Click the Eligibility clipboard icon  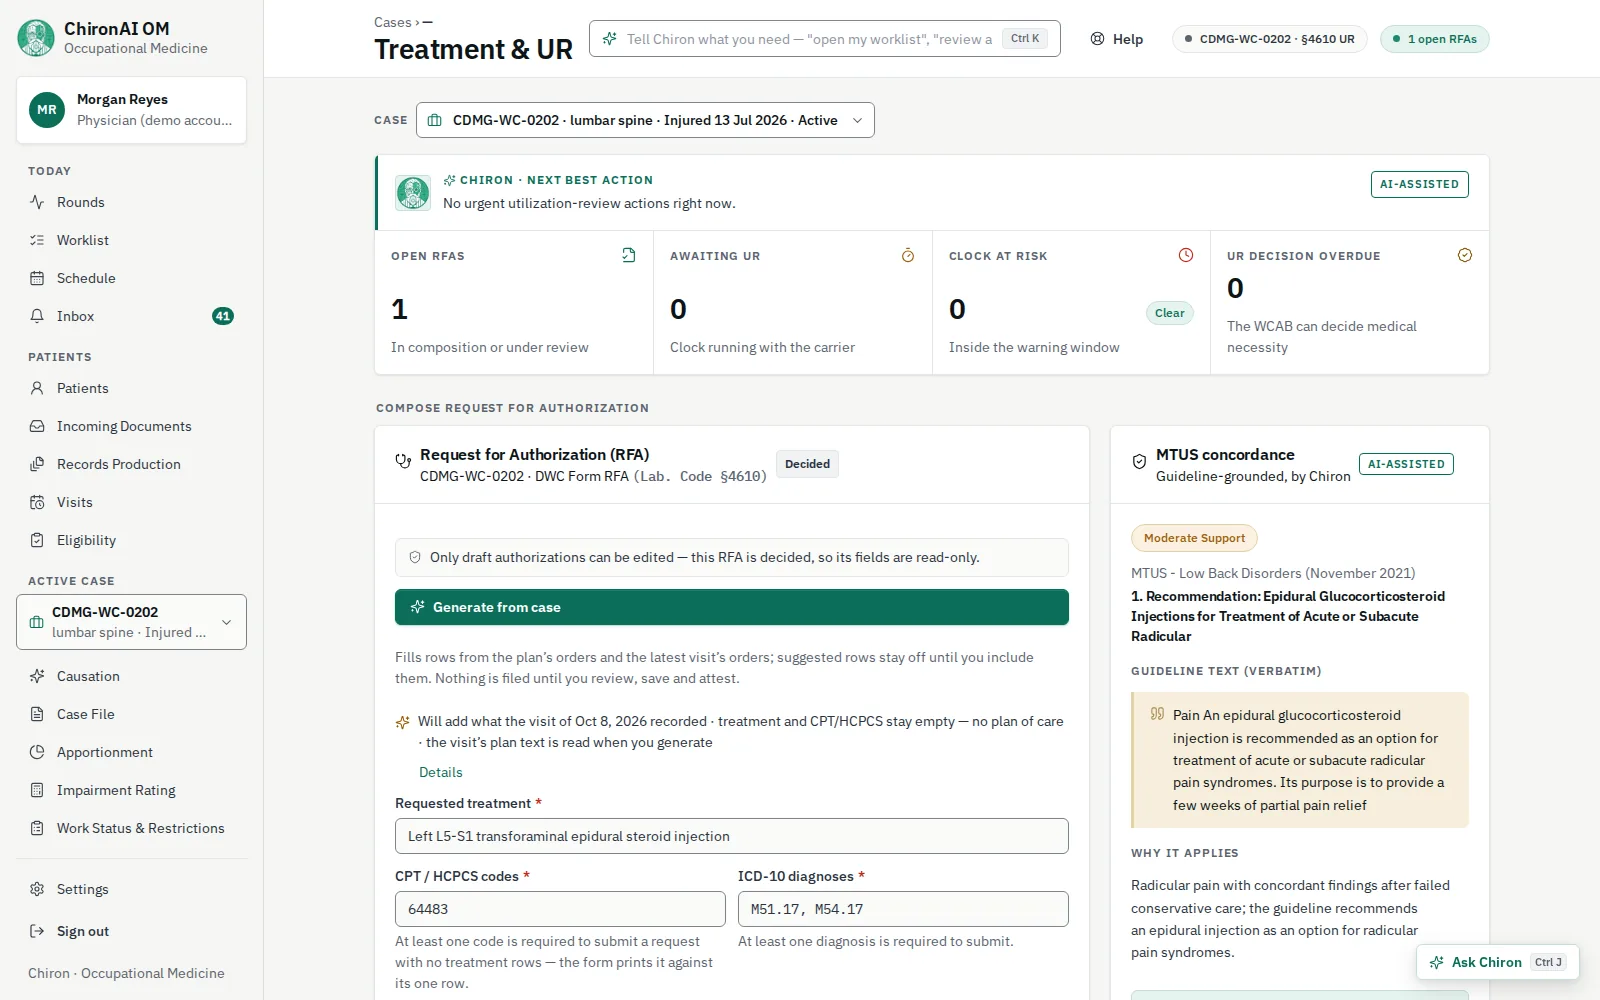37,540
